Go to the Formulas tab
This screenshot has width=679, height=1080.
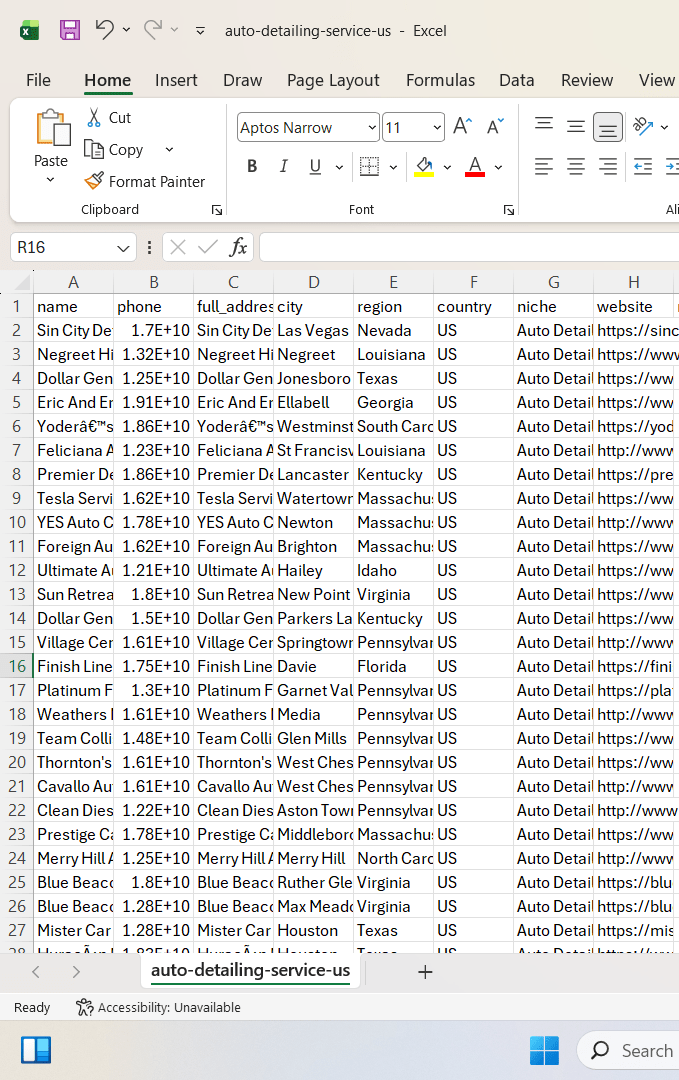click(440, 81)
